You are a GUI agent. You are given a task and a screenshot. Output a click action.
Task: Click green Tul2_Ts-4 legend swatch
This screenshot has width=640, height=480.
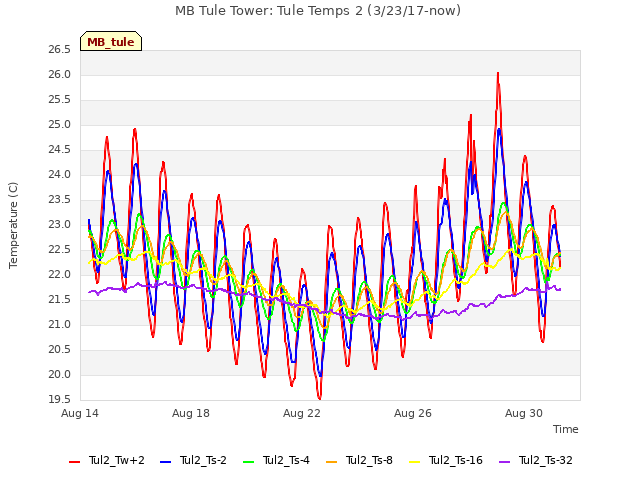249,462
